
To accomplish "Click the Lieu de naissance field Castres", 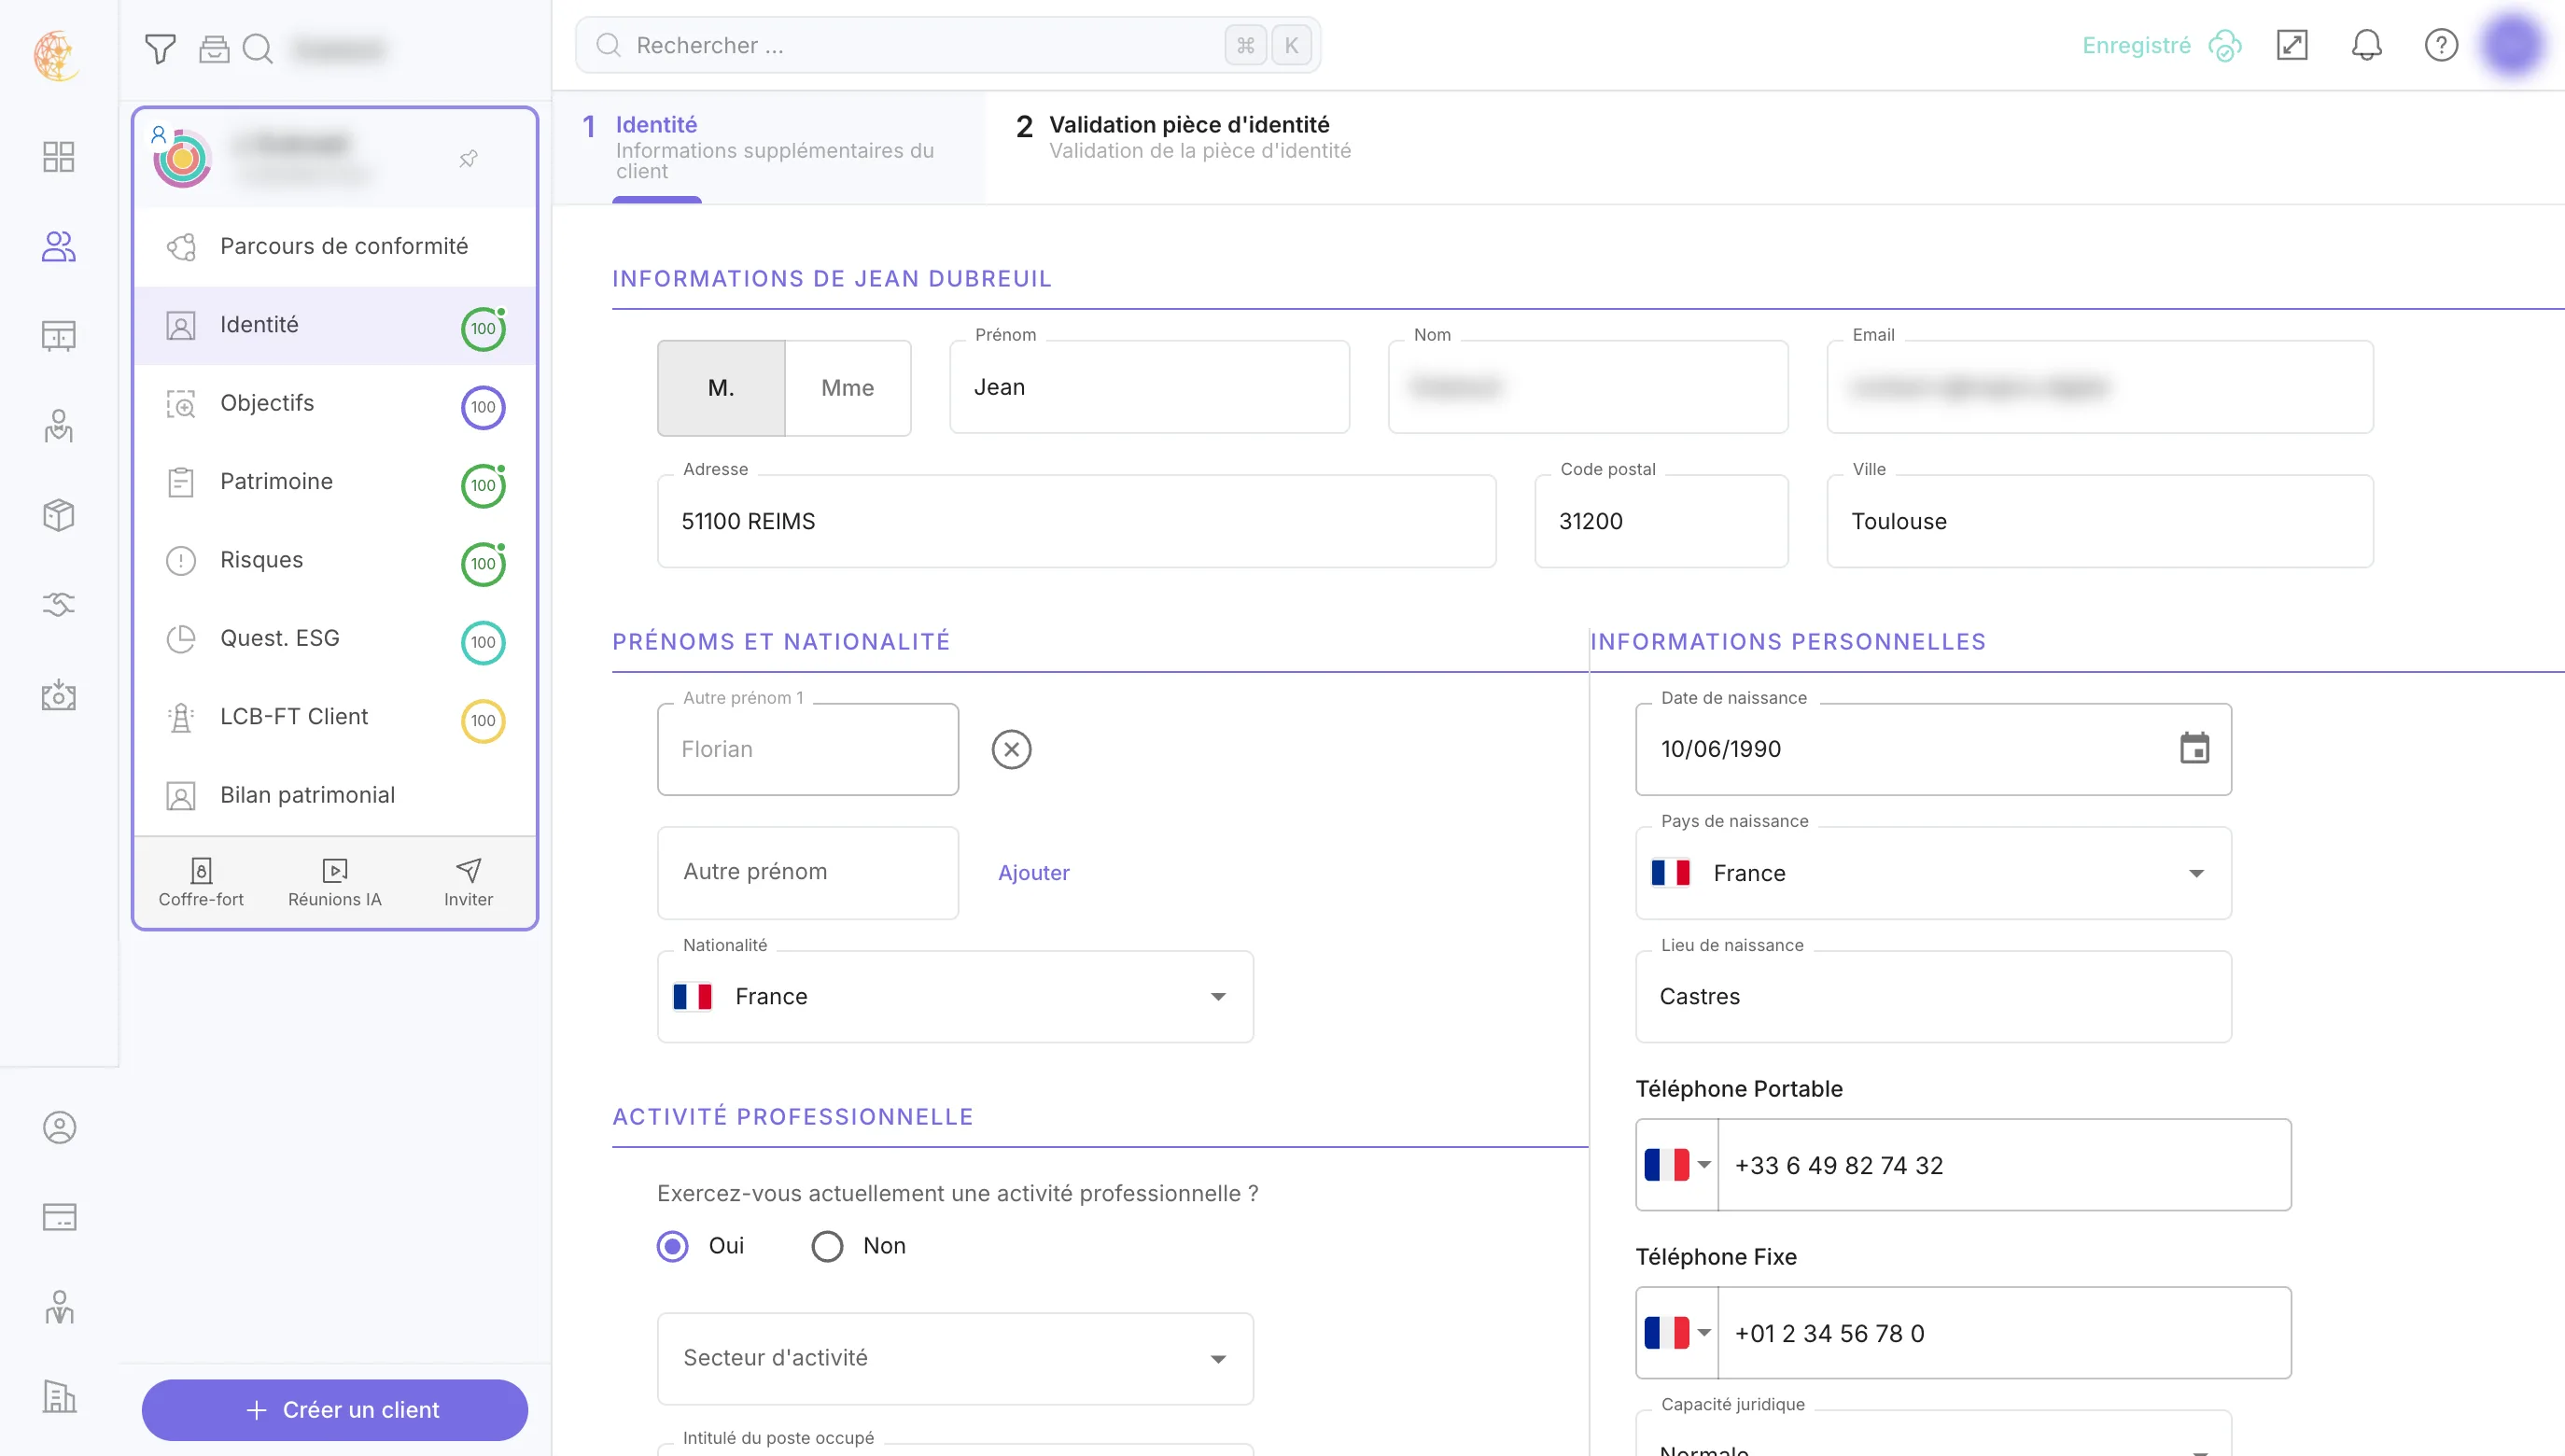I will pos(1933,996).
